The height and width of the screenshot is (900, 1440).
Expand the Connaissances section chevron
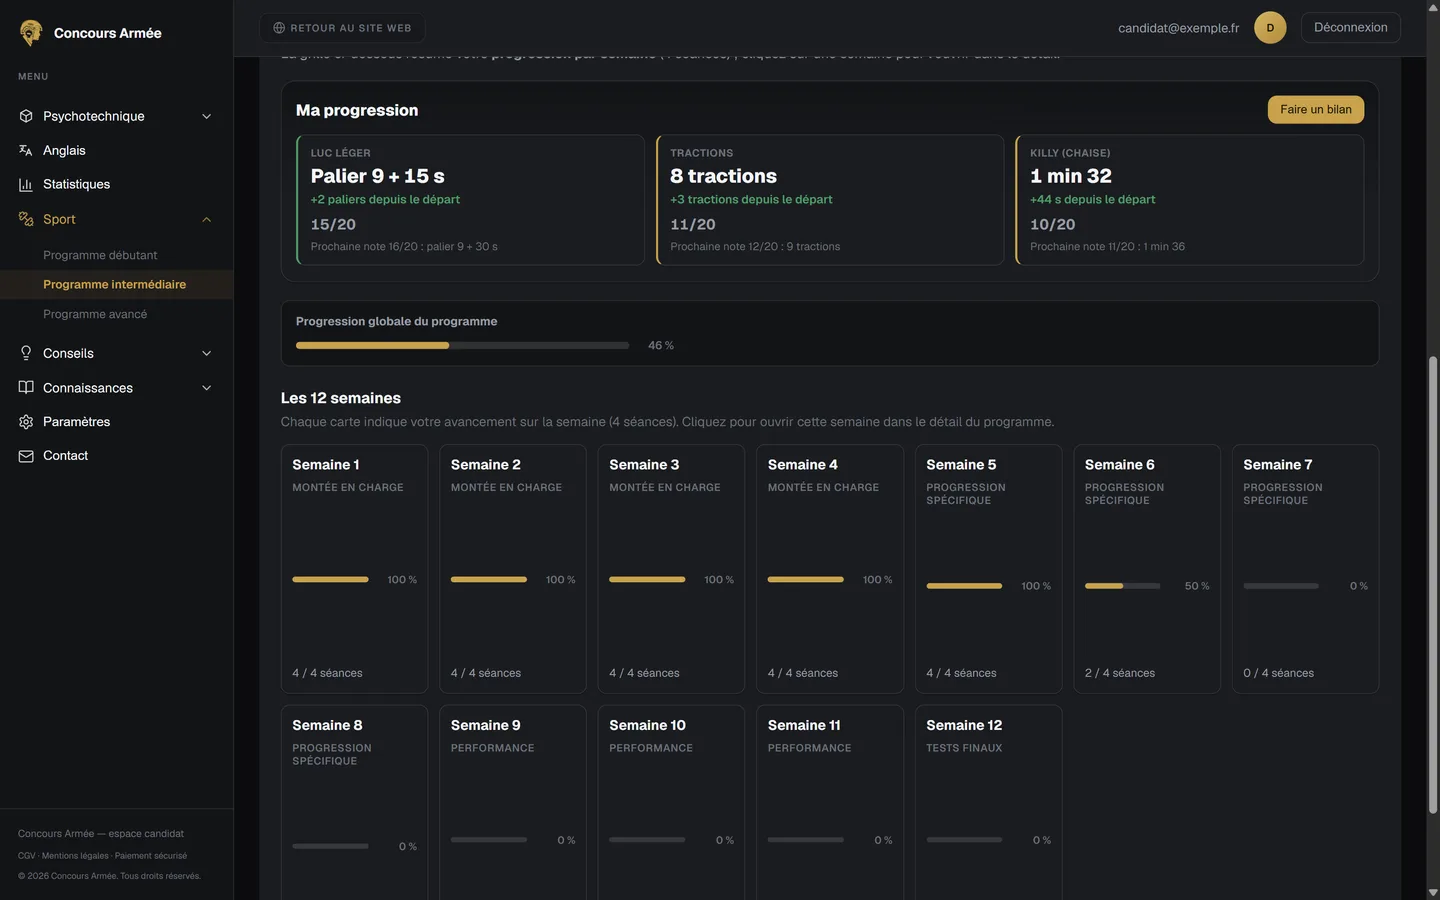tap(207, 388)
